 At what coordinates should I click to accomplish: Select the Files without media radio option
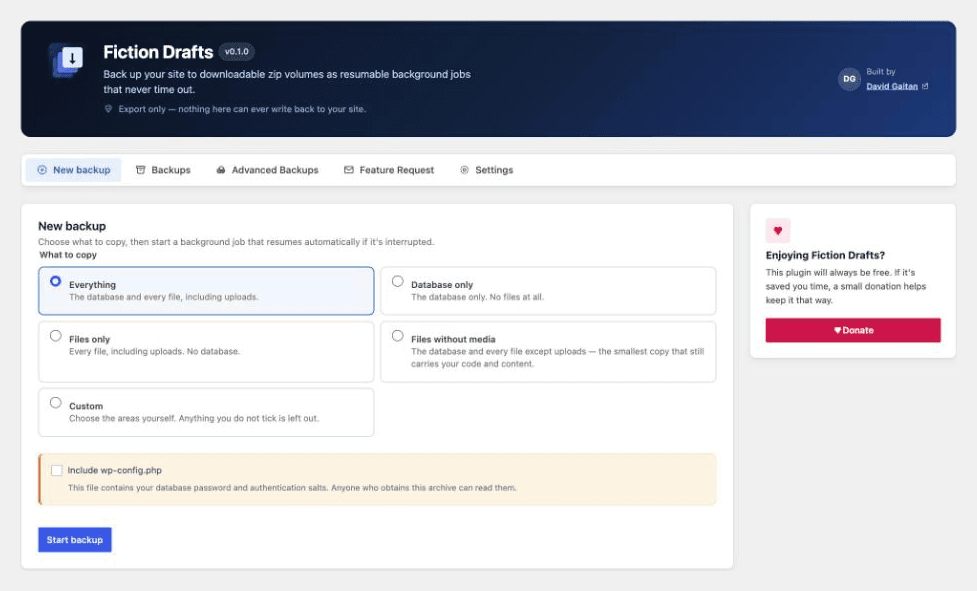[x=398, y=336]
